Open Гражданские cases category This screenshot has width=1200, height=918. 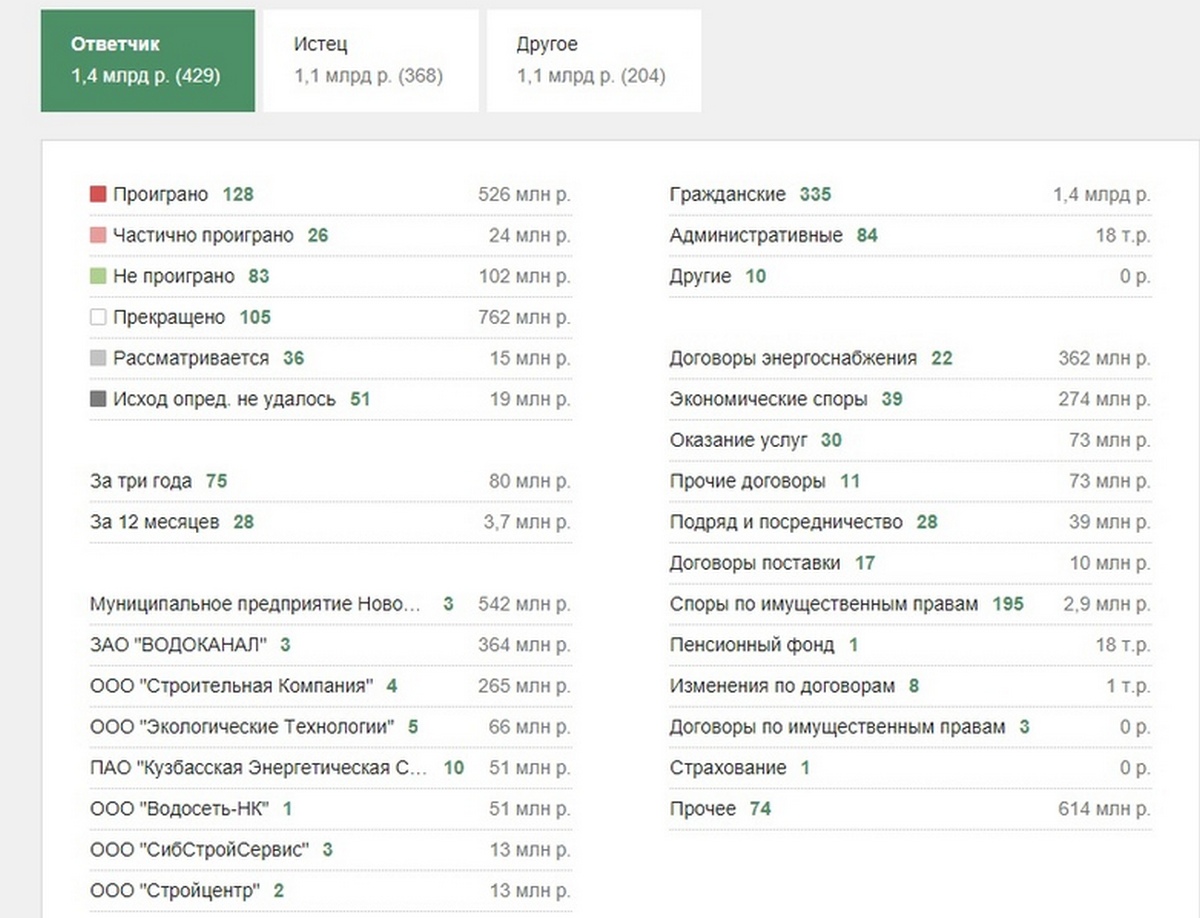pos(728,194)
